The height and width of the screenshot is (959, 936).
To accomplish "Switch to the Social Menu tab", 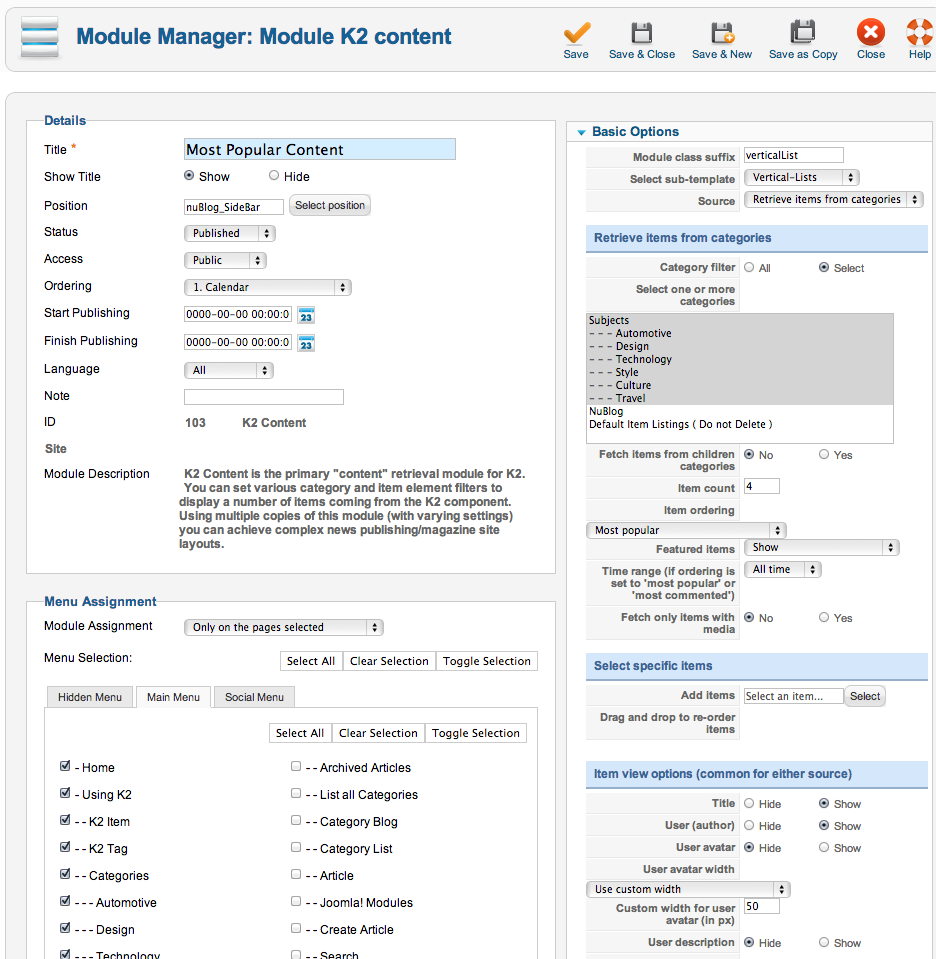I will pos(254,697).
